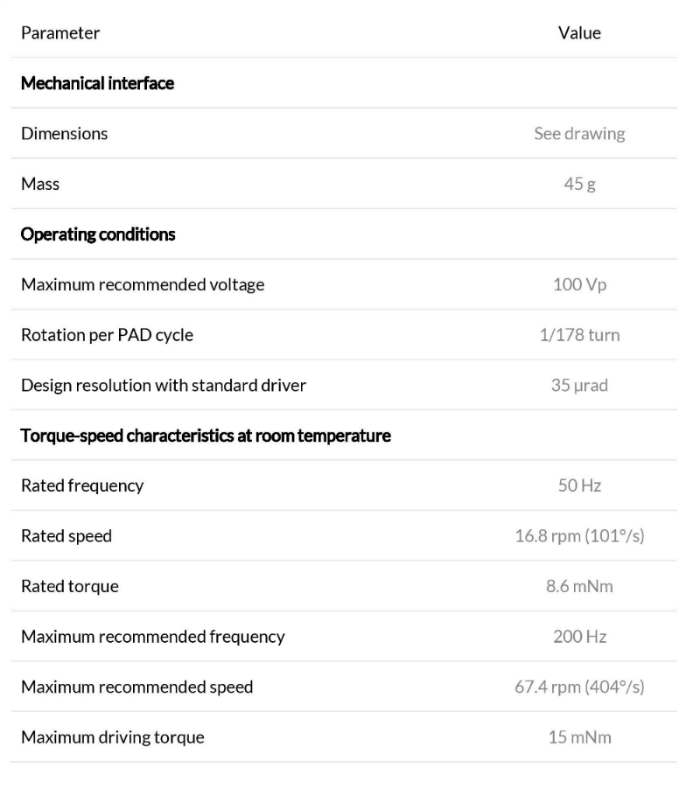Screen dimensions: 700x796
Task: Click the Value column header
Action: tap(579, 33)
